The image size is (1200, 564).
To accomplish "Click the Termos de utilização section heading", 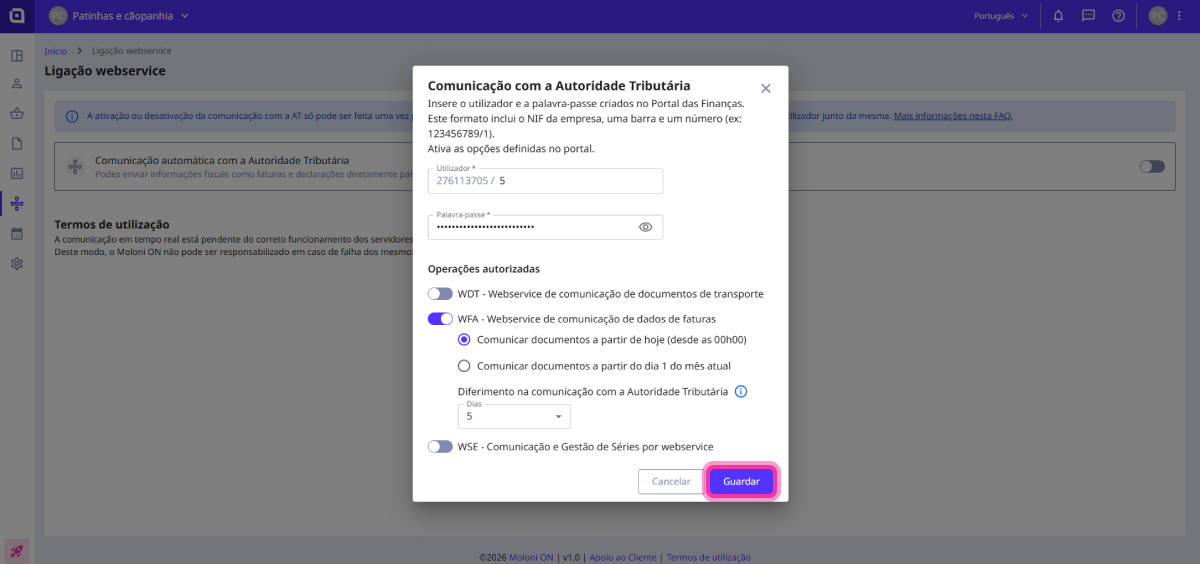I will 112,224.
